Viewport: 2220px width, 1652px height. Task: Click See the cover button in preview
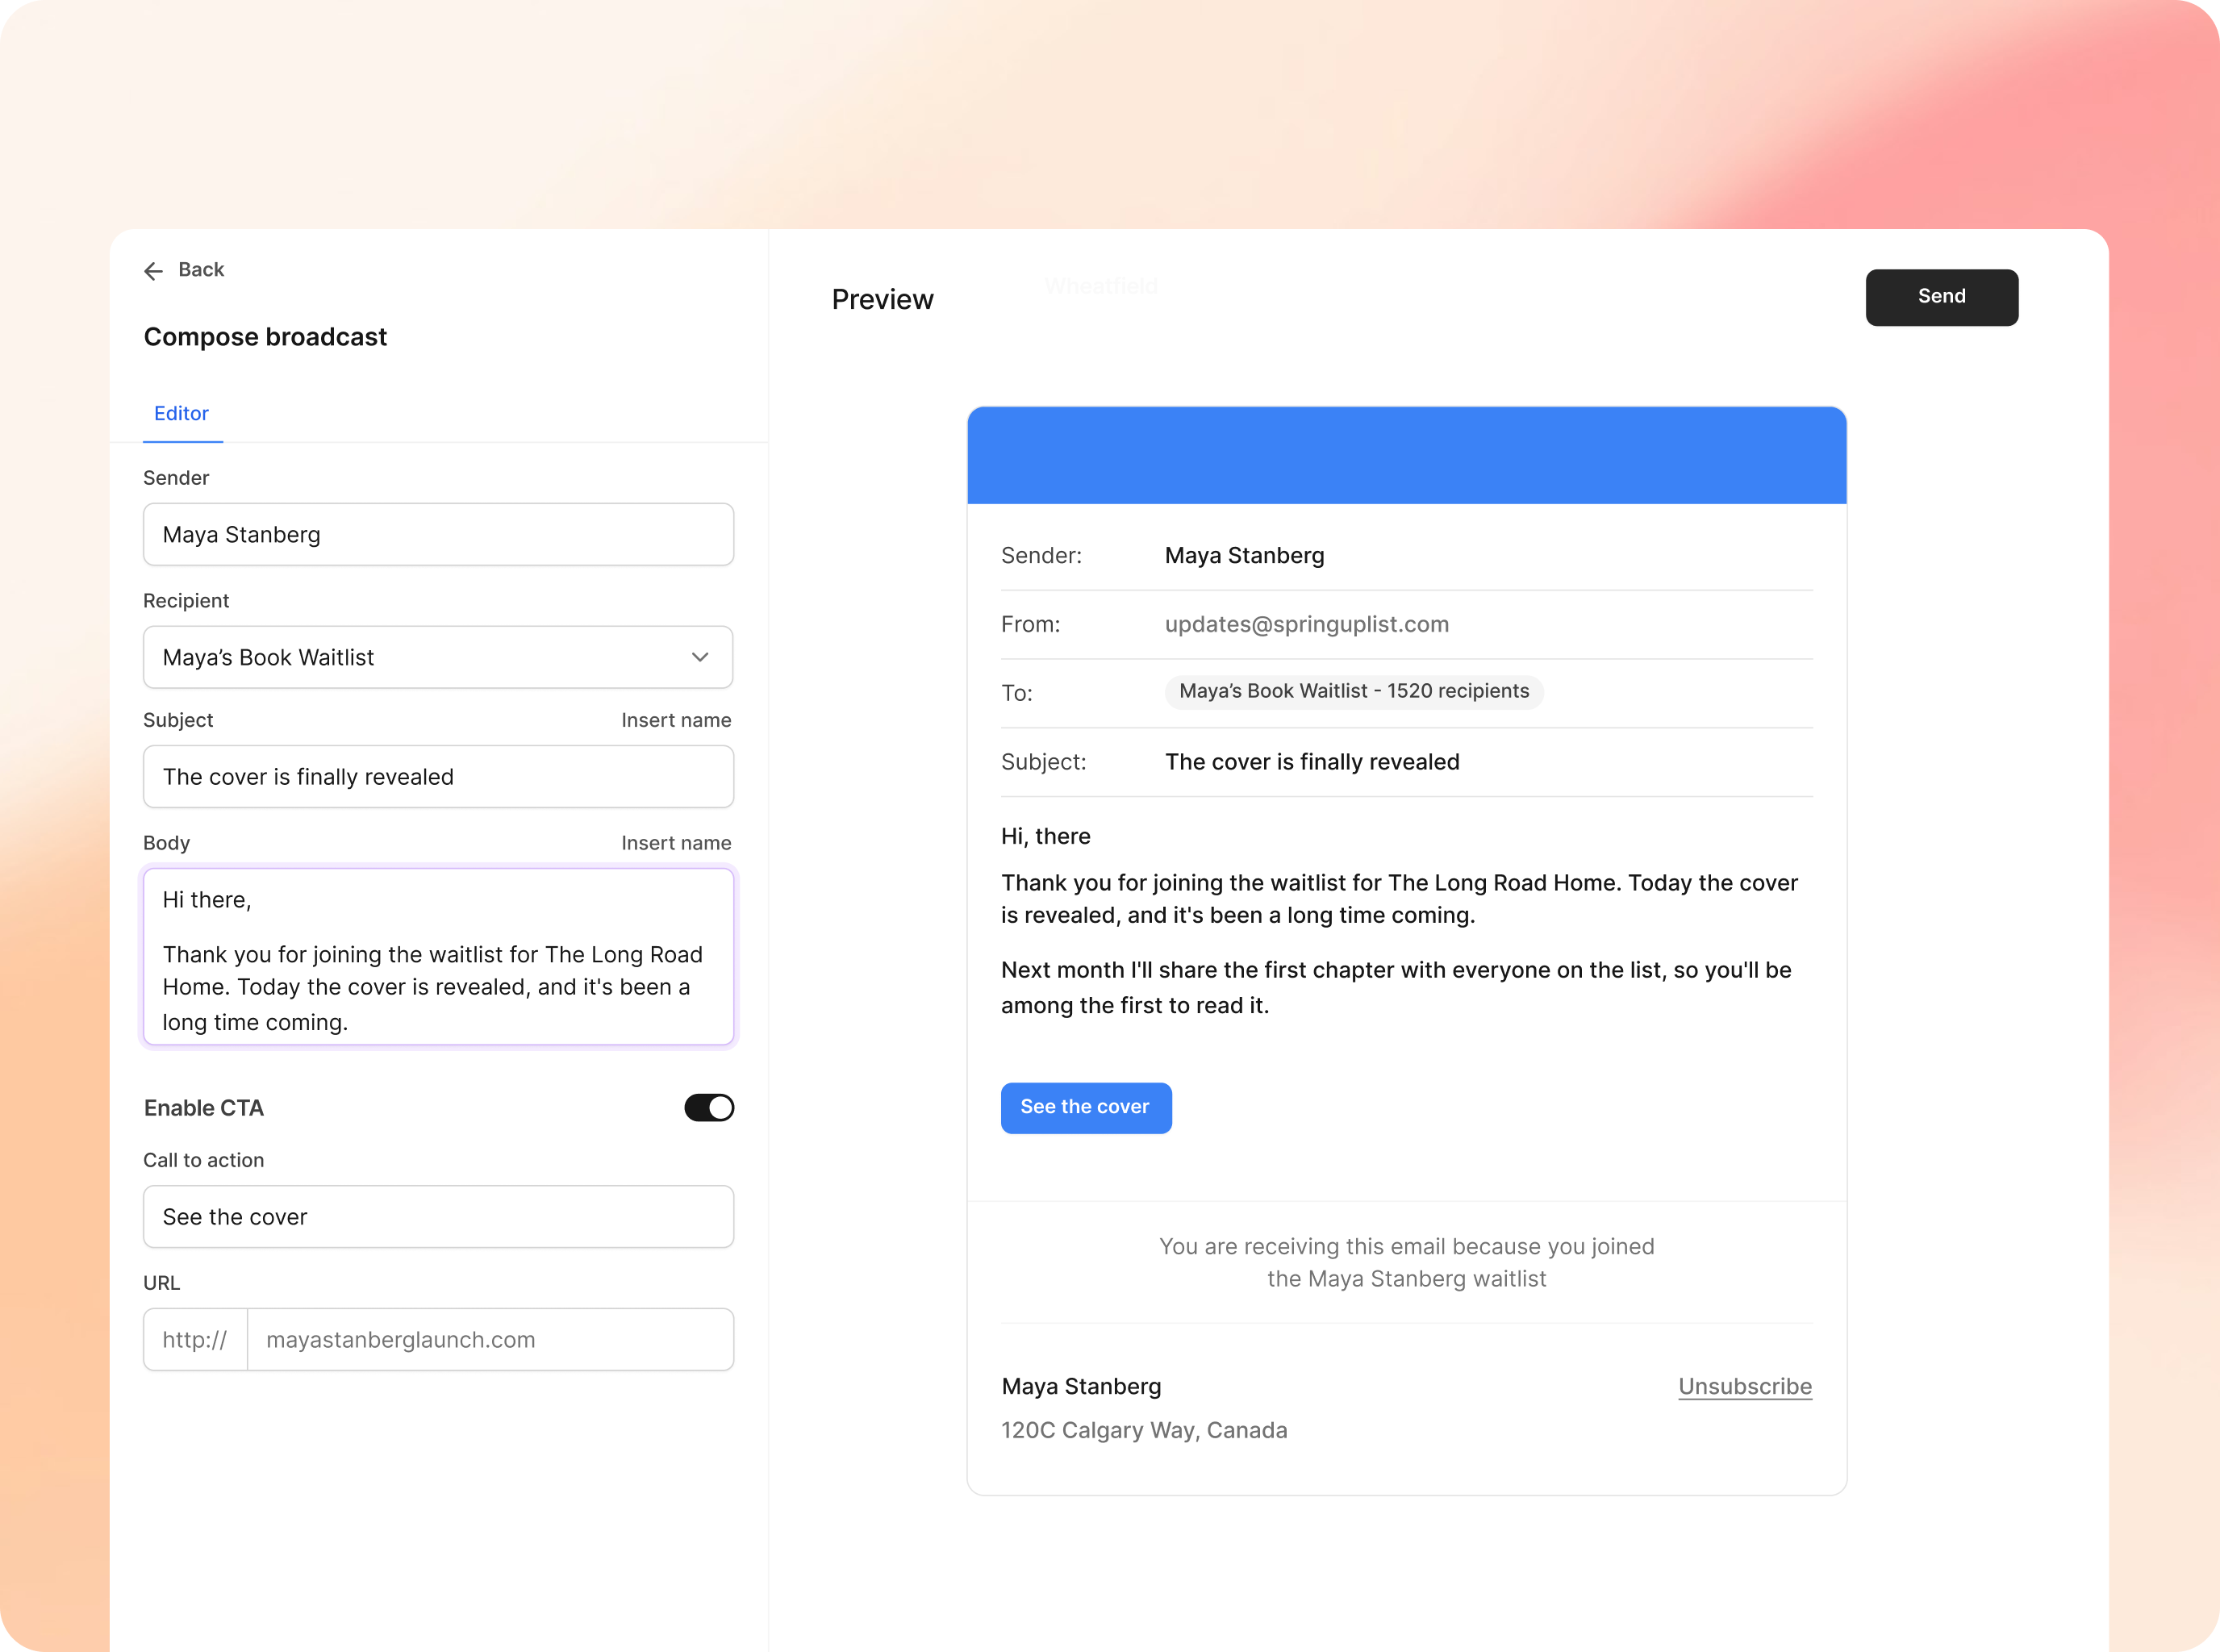(x=1086, y=1108)
